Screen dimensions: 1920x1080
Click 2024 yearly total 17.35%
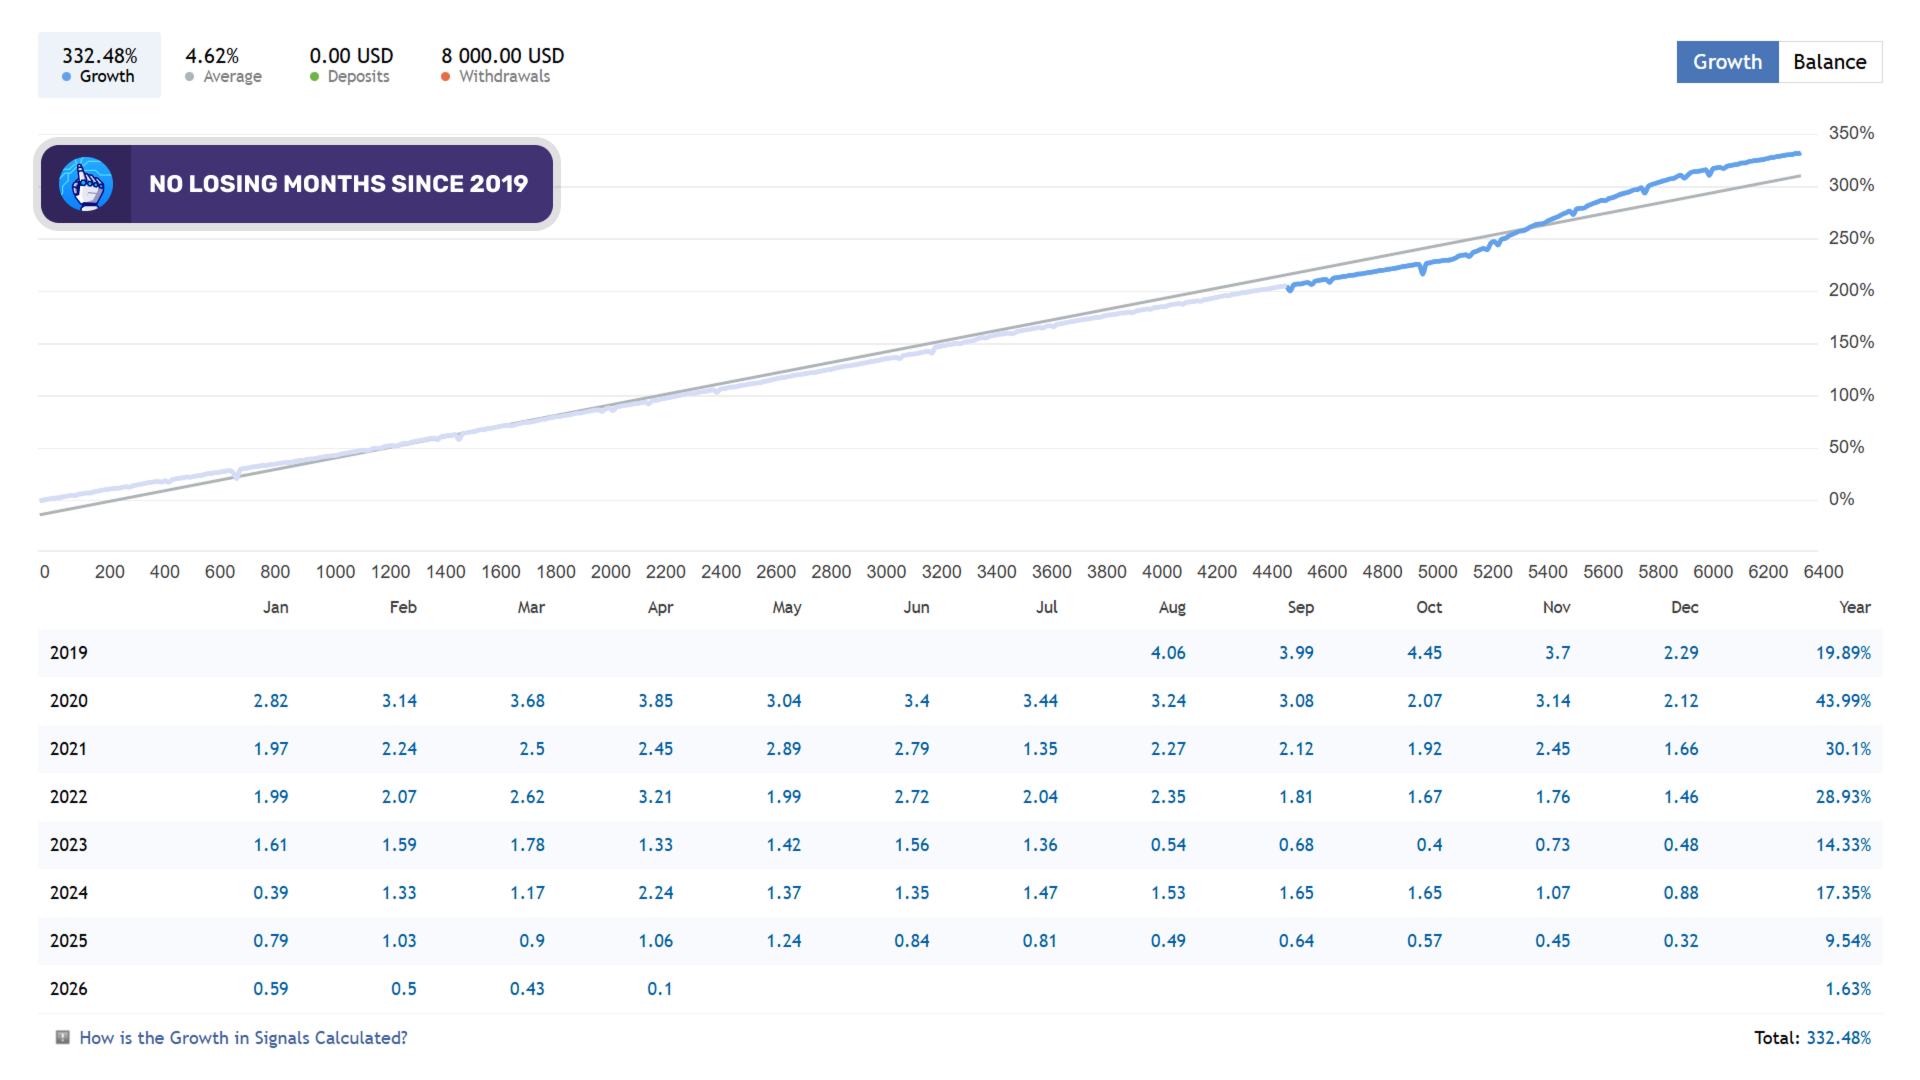1843,893
